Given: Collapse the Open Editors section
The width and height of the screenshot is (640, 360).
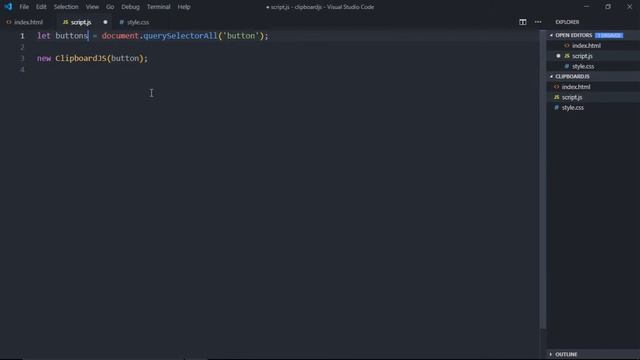Looking at the screenshot, I should pos(573,35).
